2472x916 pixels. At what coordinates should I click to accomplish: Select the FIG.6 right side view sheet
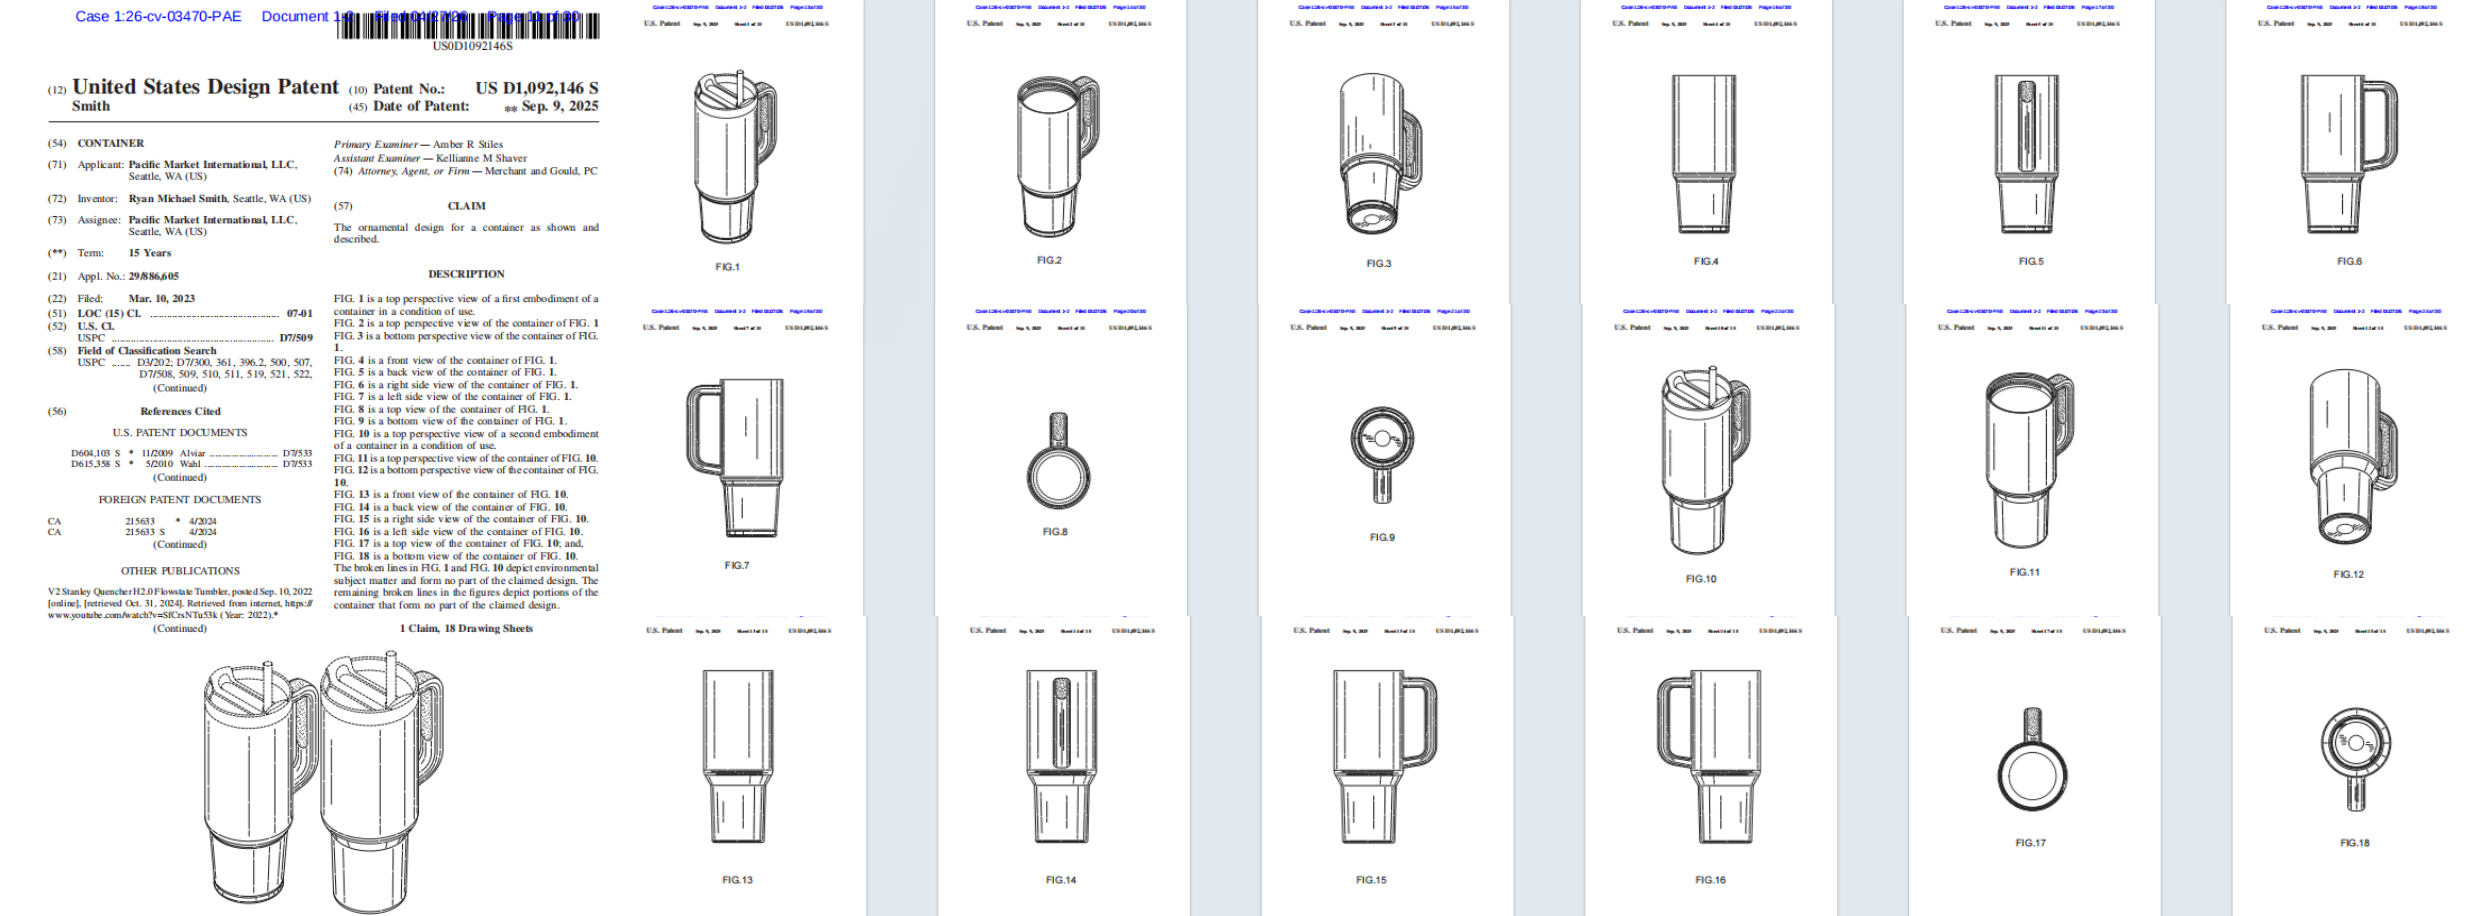(x=2350, y=152)
